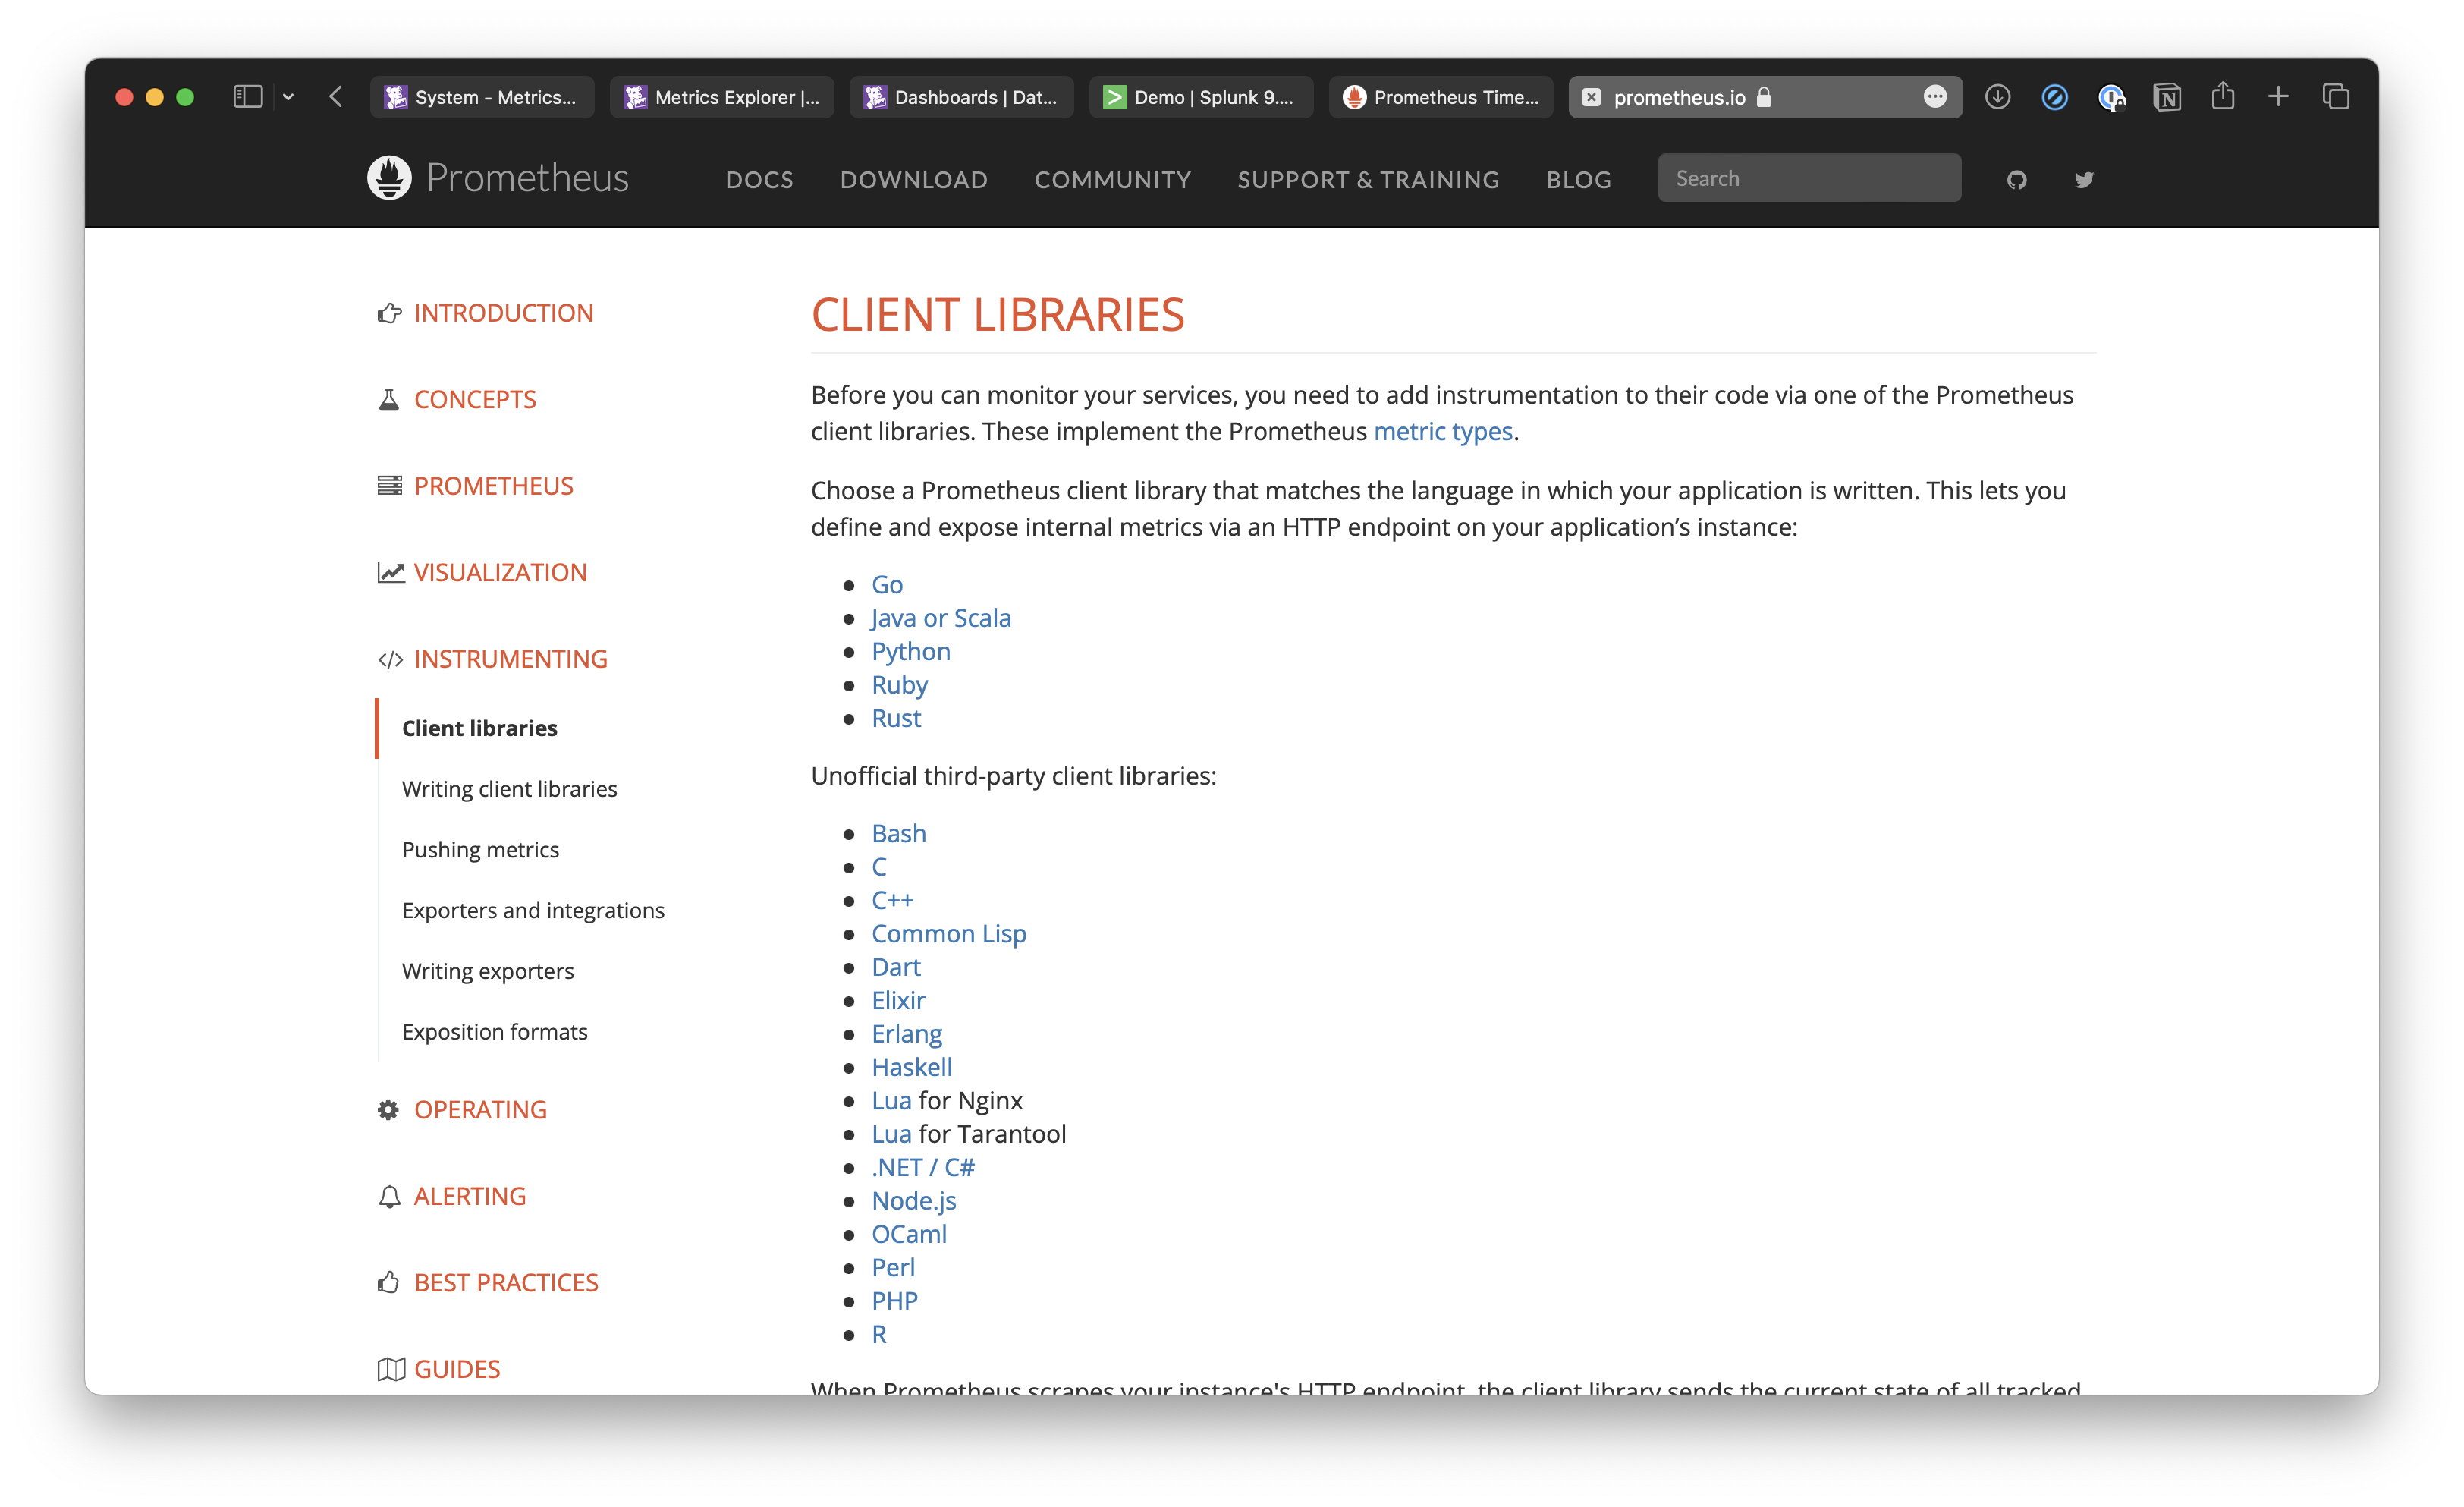The width and height of the screenshot is (2464, 1507).
Task: Open the sidebar dropdown chevron
Action: [x=288, y=97]
